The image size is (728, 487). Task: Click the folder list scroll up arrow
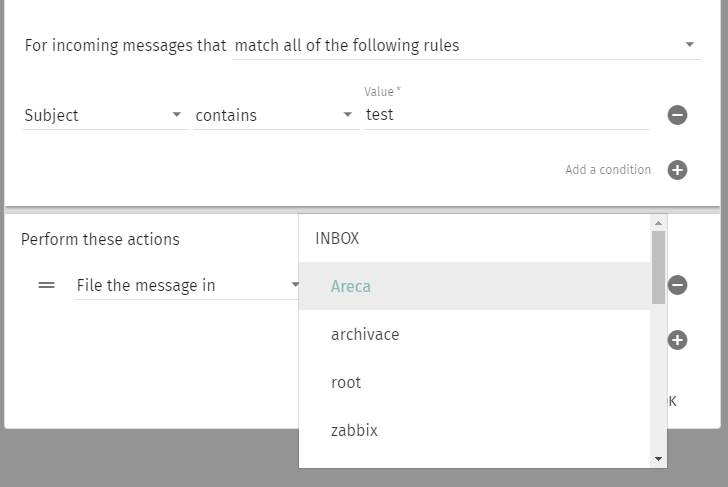click(658, 223)
